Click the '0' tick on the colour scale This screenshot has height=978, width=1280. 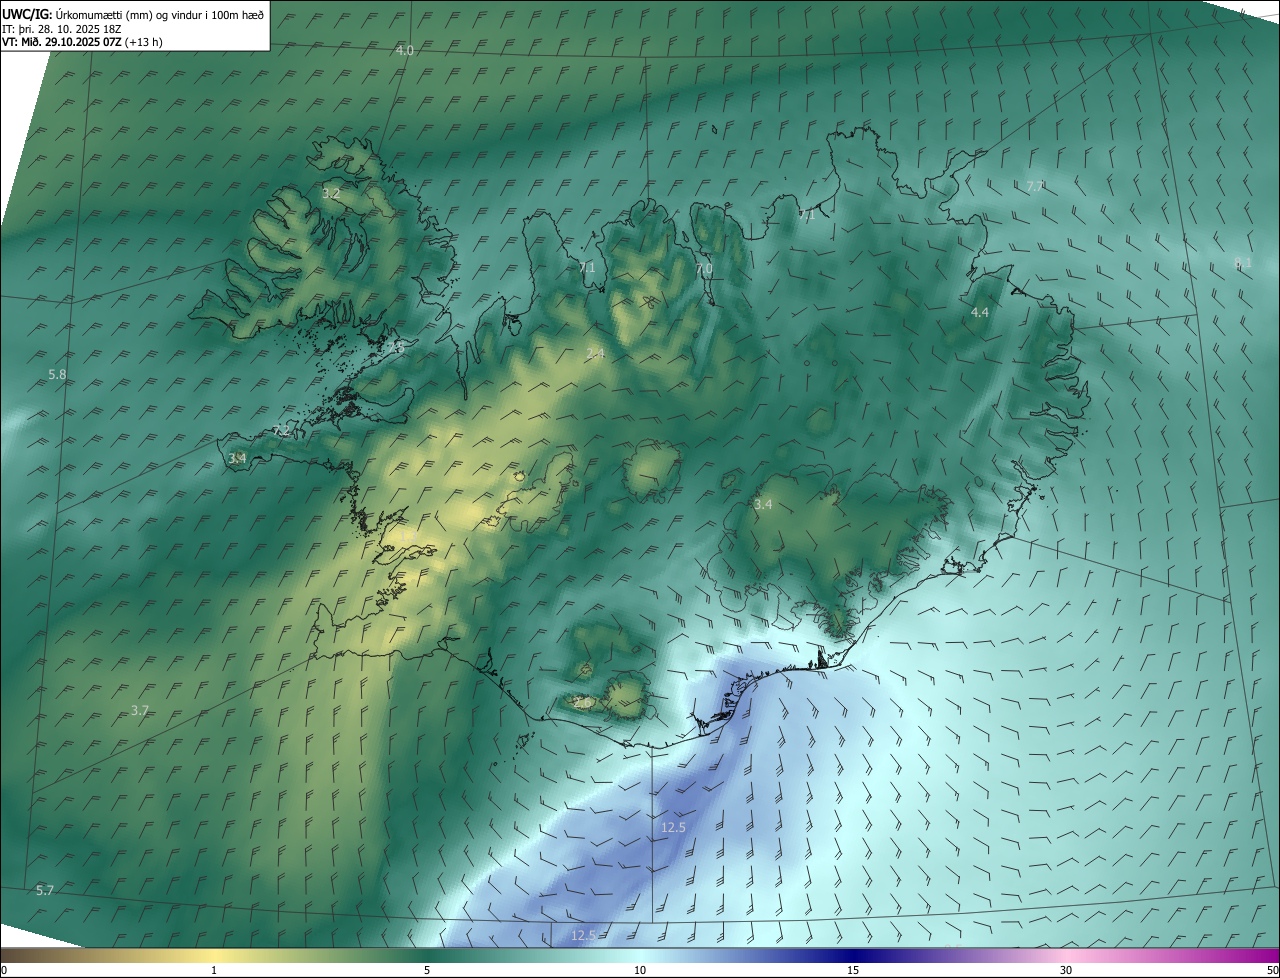click(4, 970)
